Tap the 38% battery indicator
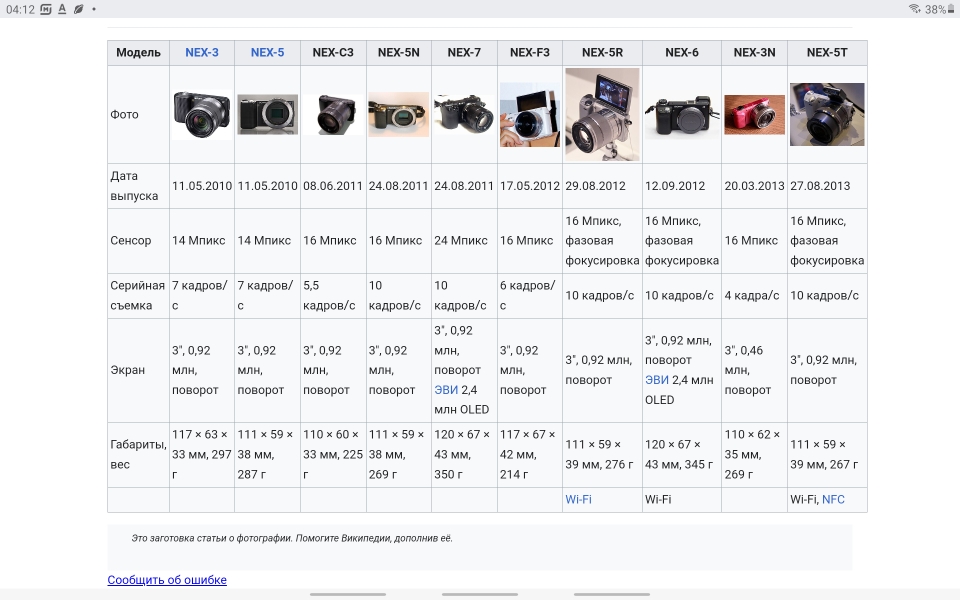The width and height of the screenshot is (960, 600). (x=938, y=9)
